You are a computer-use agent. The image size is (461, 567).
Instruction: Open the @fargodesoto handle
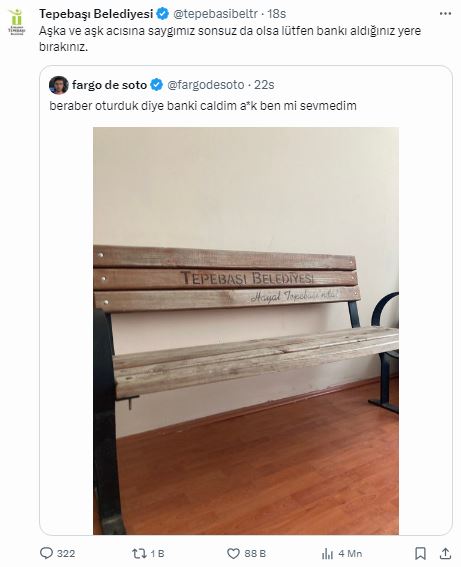point(206,85)
